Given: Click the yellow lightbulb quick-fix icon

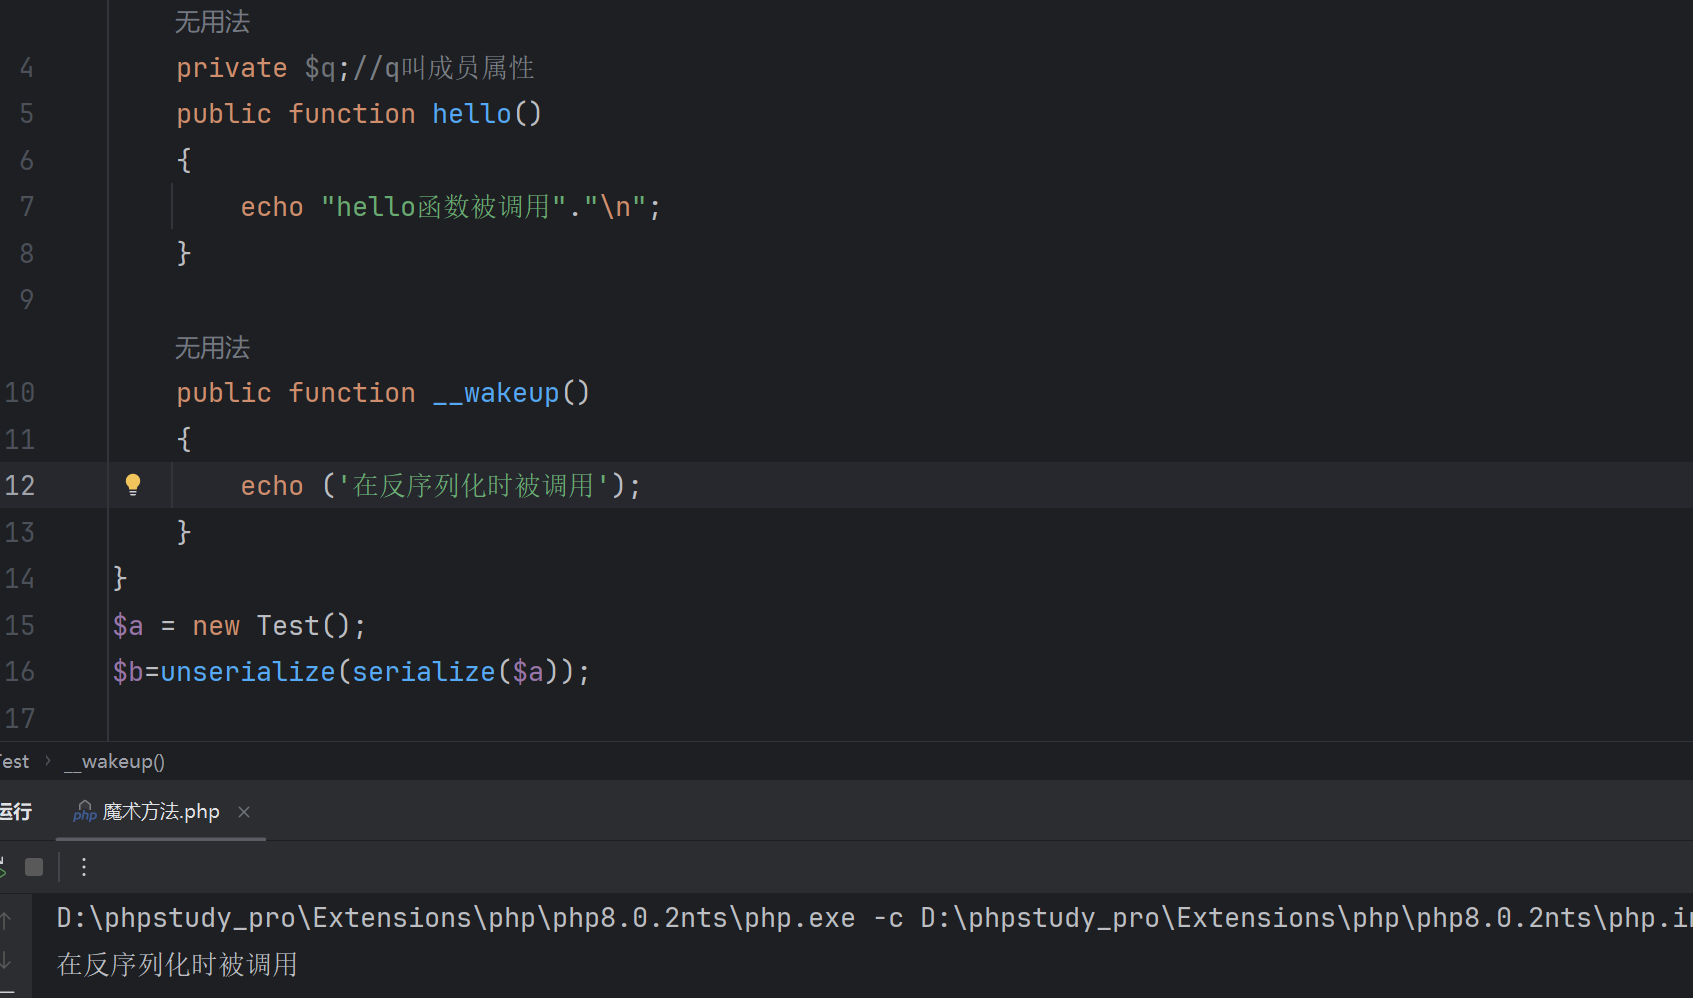Looking at the screenshot, I should click(x=133, y=485).
